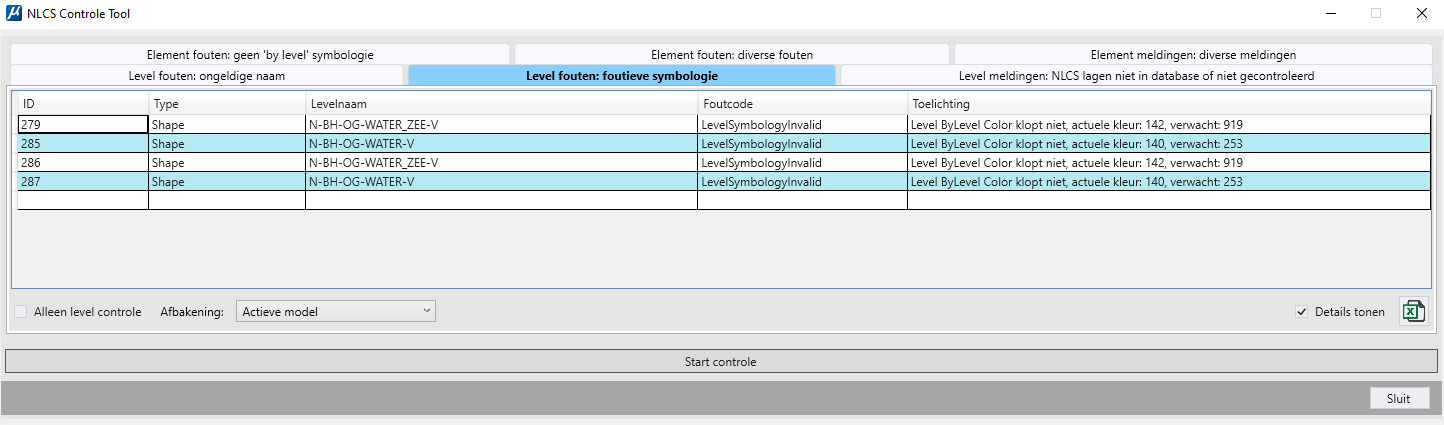This screenshot has width=1444, height=425.
Task: Export results with the Excel icon
Action: [1413, 312]
